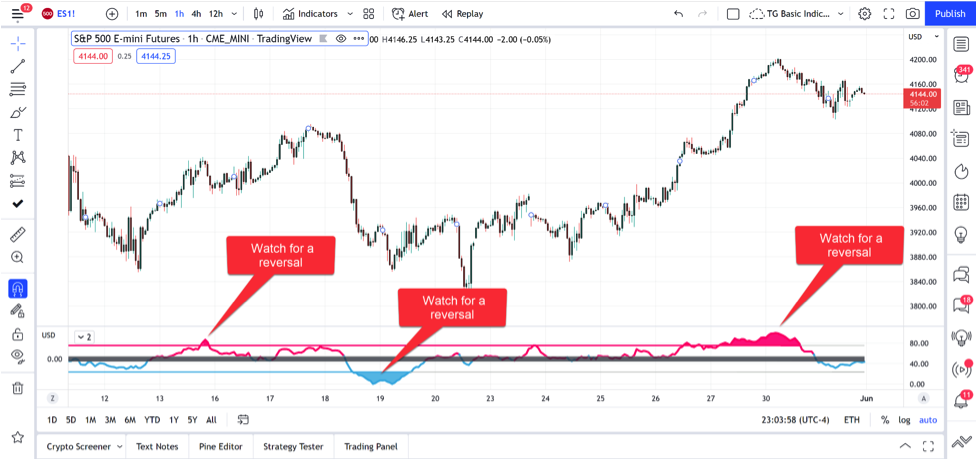
Task: Take a chart snapshot with camera icon
Action: (912, 14)
